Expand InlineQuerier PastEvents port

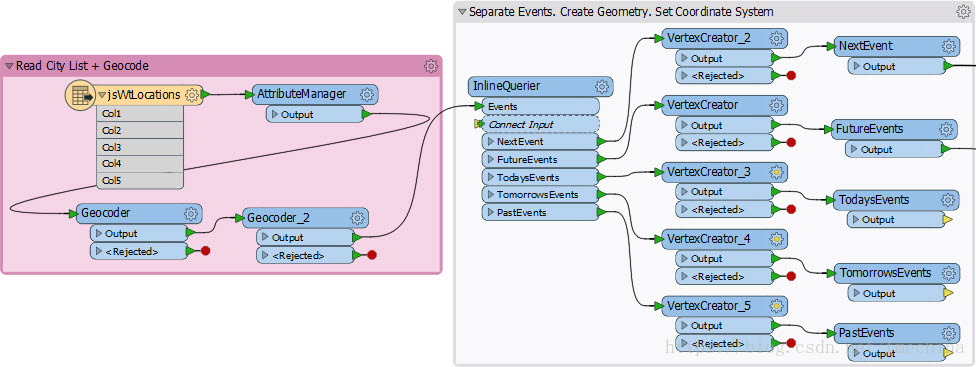point(490,213)
